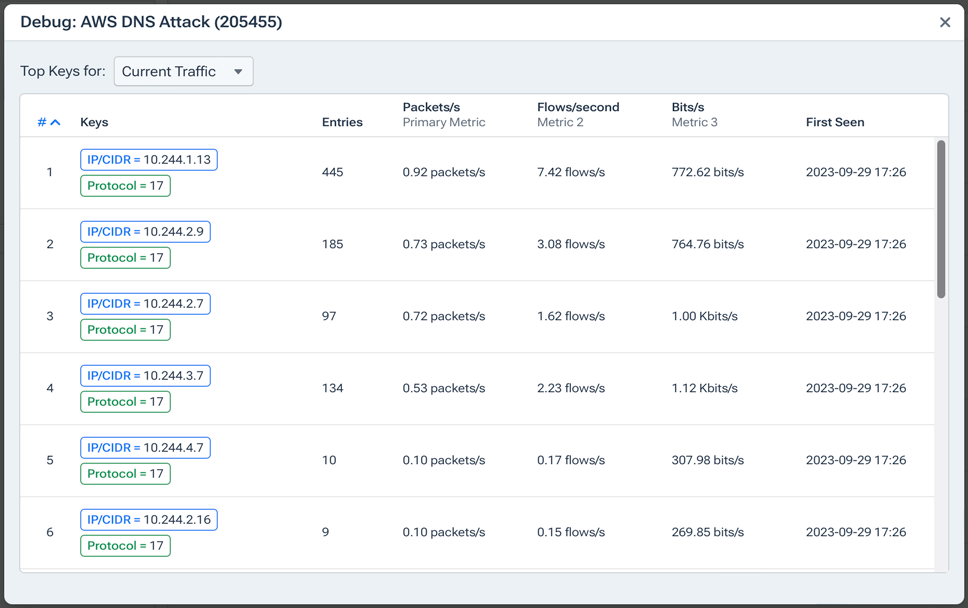This screenshot has height=608, width=968.
Task: Click the Keys column header
Action: tap(94, 122)
